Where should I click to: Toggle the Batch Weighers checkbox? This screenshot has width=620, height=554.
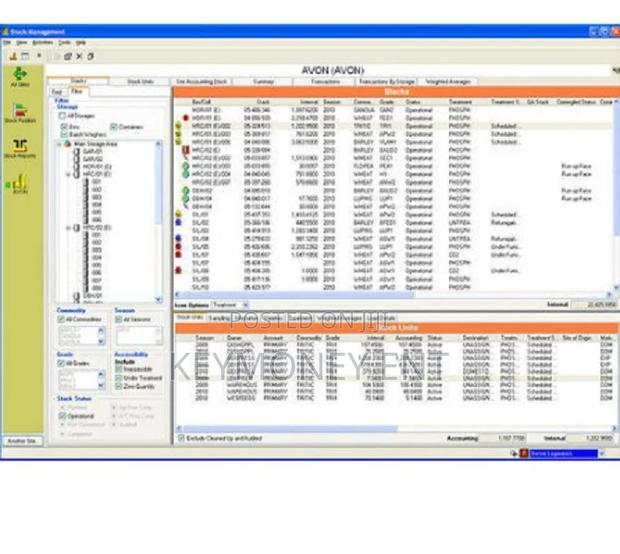pyautogui.click(x=64, y=134)
